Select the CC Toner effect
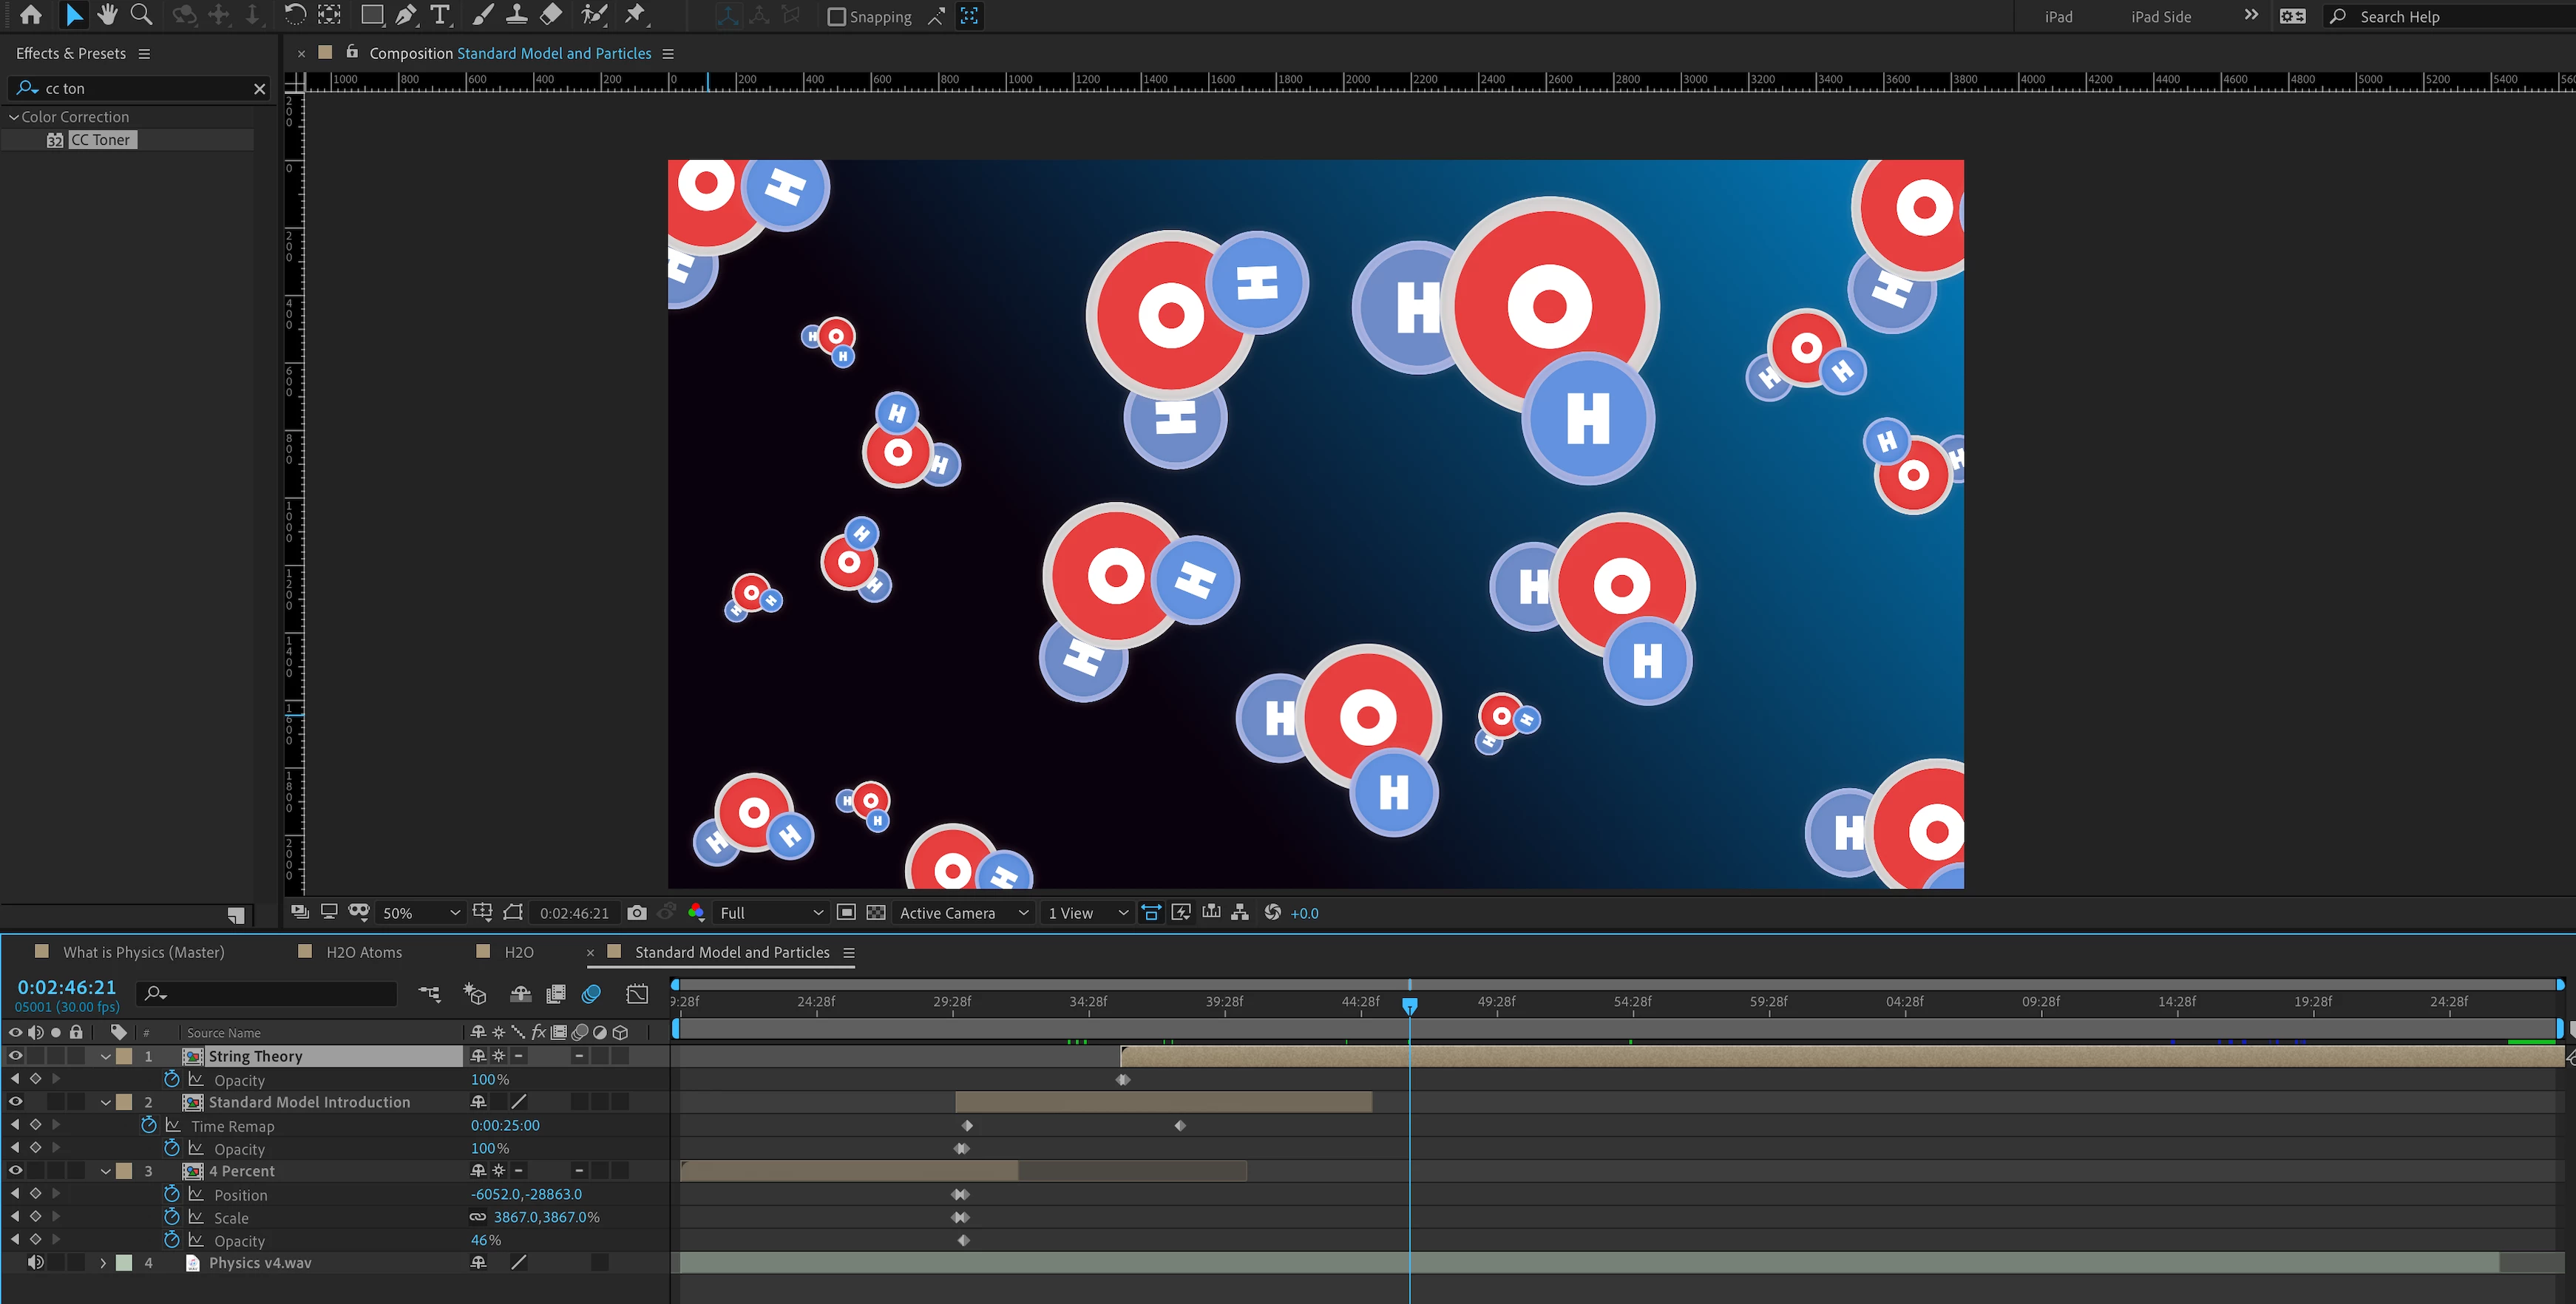2576x1304 pixels. pyautogui.click(x=100, y=140)
